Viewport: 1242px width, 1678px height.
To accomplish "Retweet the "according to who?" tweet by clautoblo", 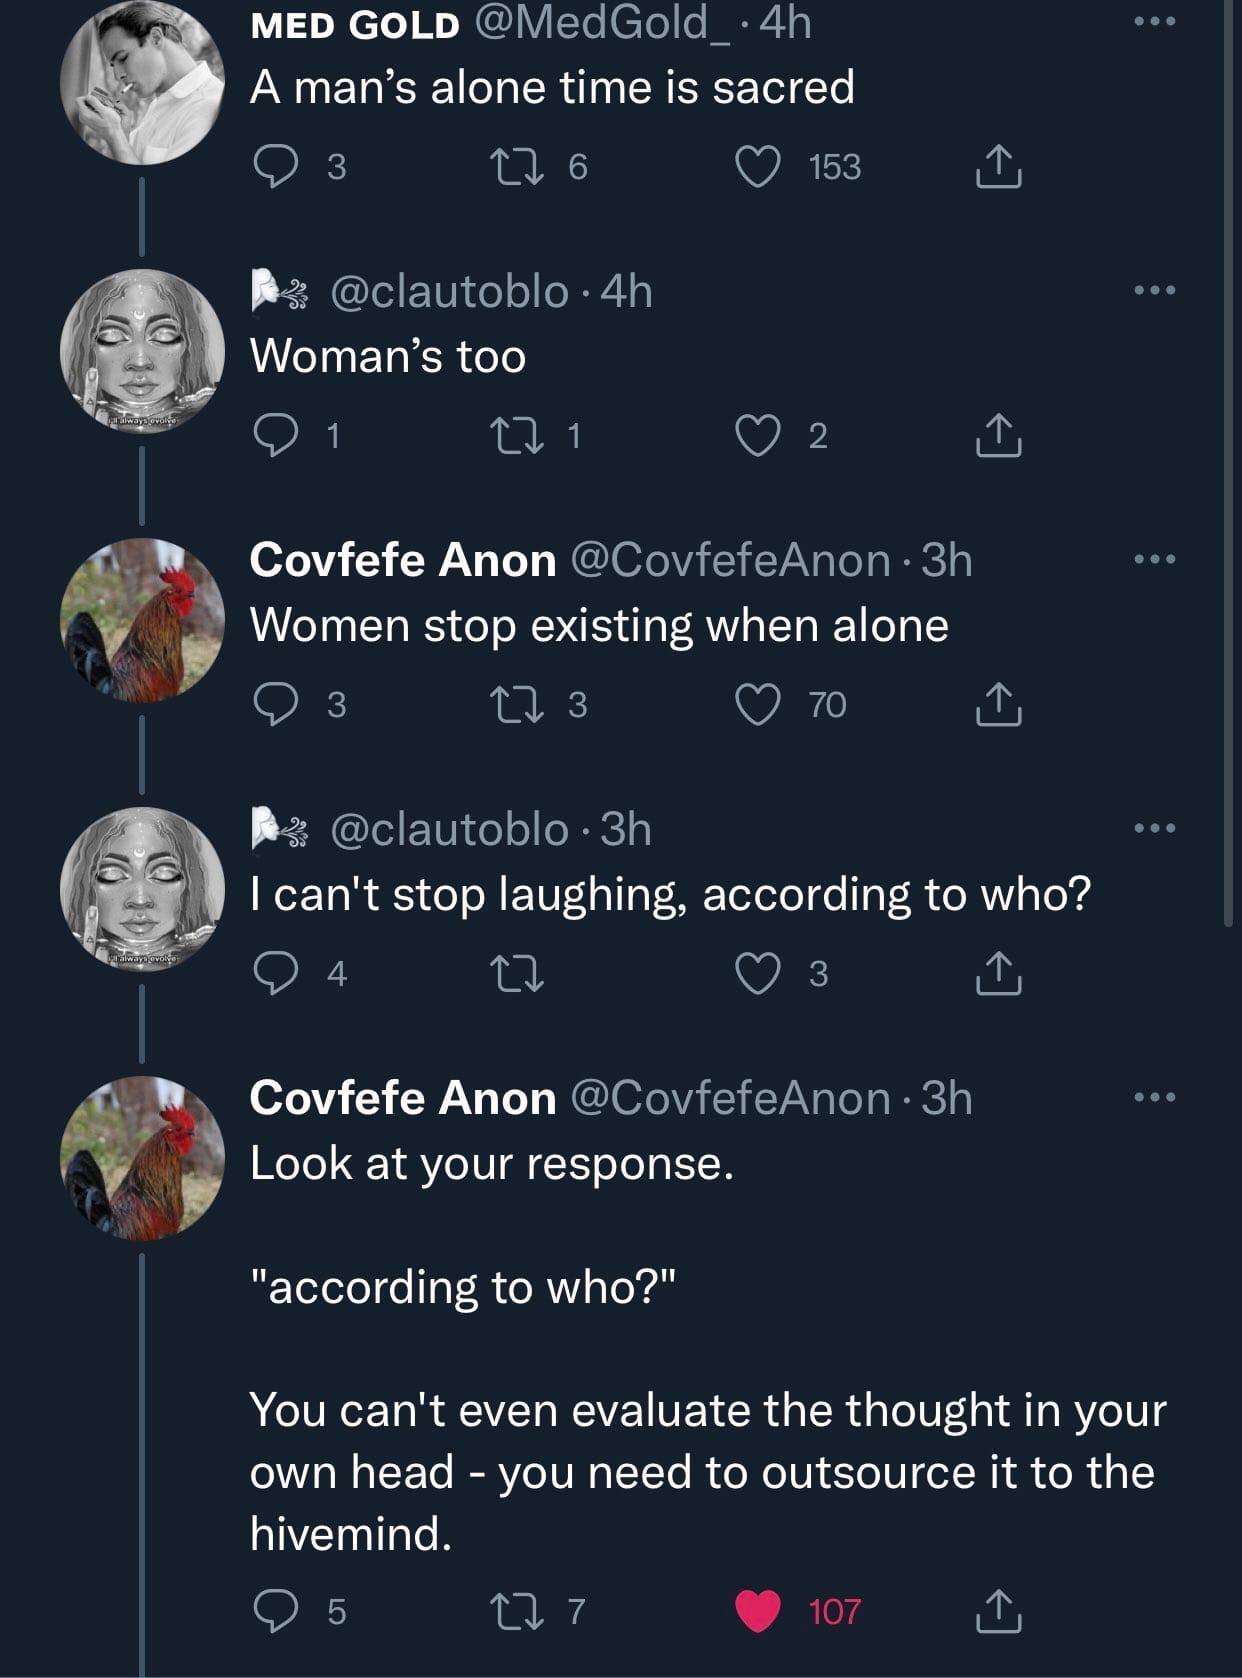I will [x=521, y=973].
